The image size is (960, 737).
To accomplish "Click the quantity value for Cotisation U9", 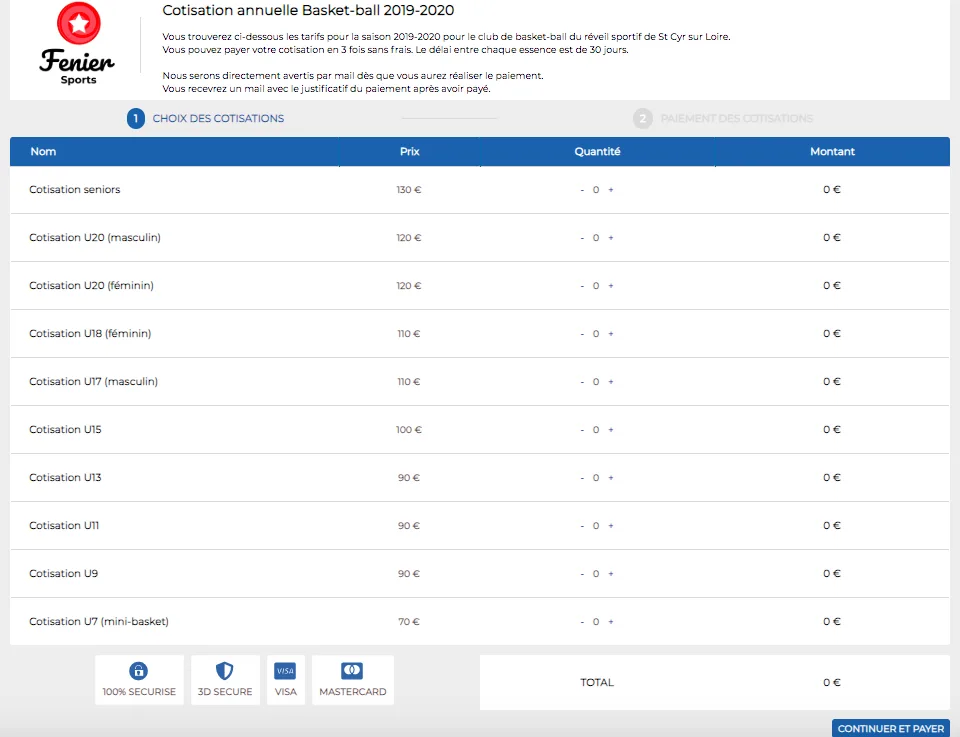I will coord(596,574).
